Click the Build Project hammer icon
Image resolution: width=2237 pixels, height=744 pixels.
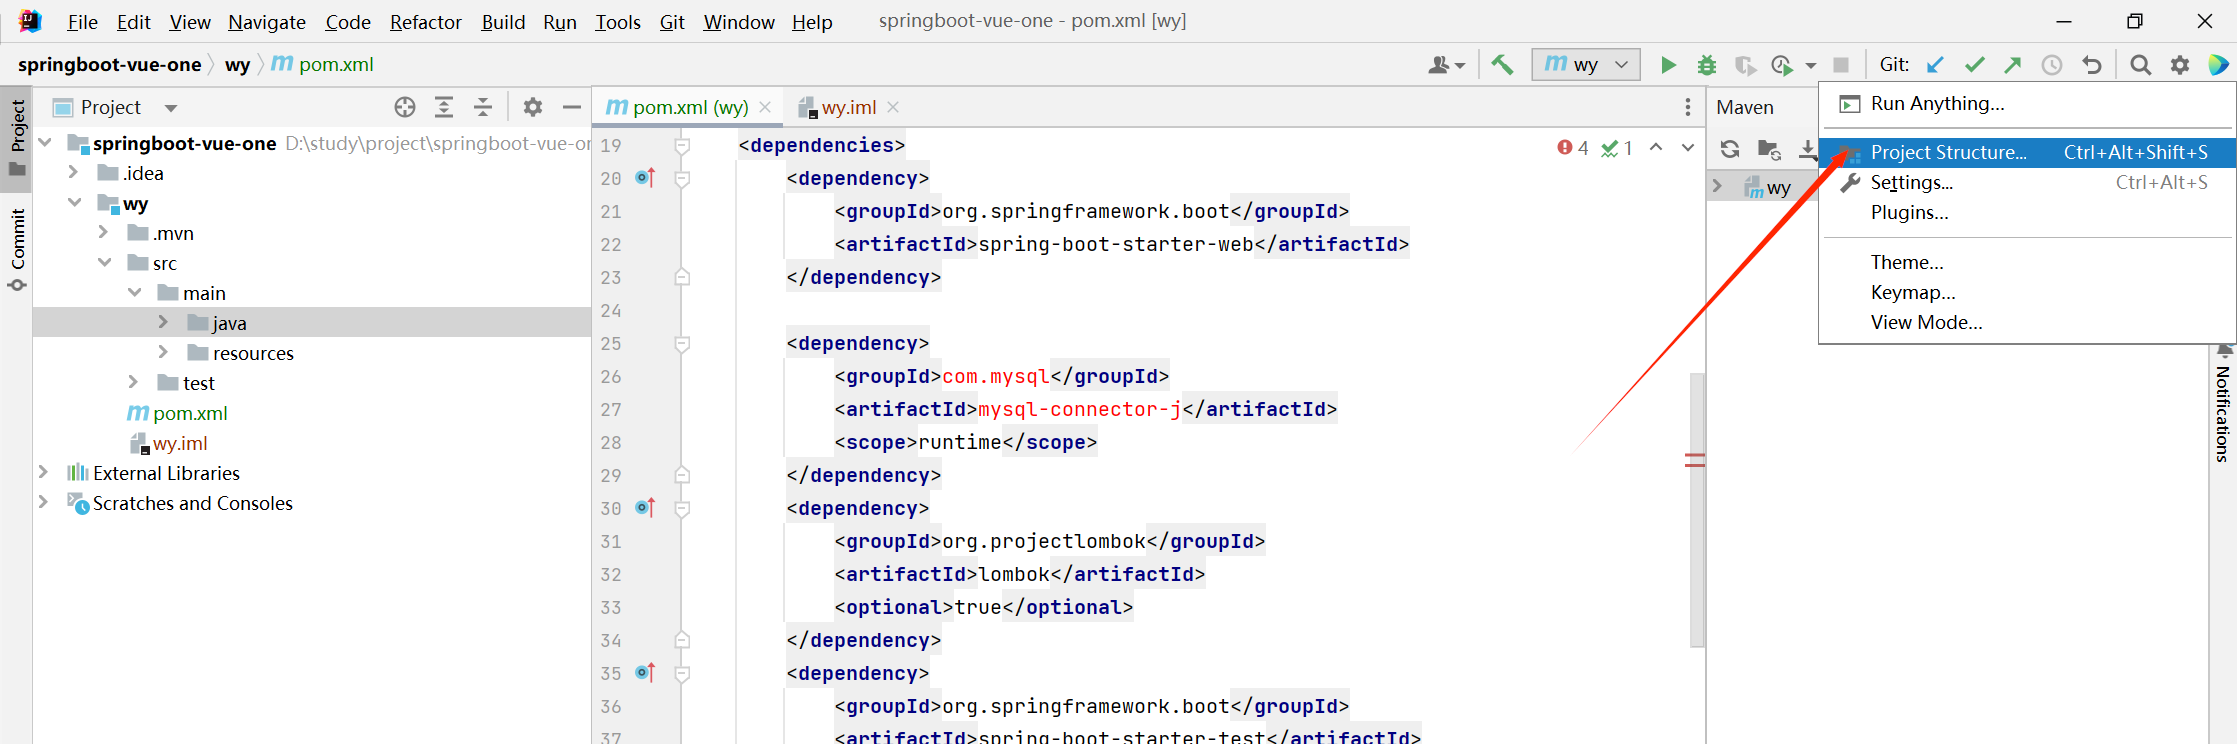point(1502,65)
